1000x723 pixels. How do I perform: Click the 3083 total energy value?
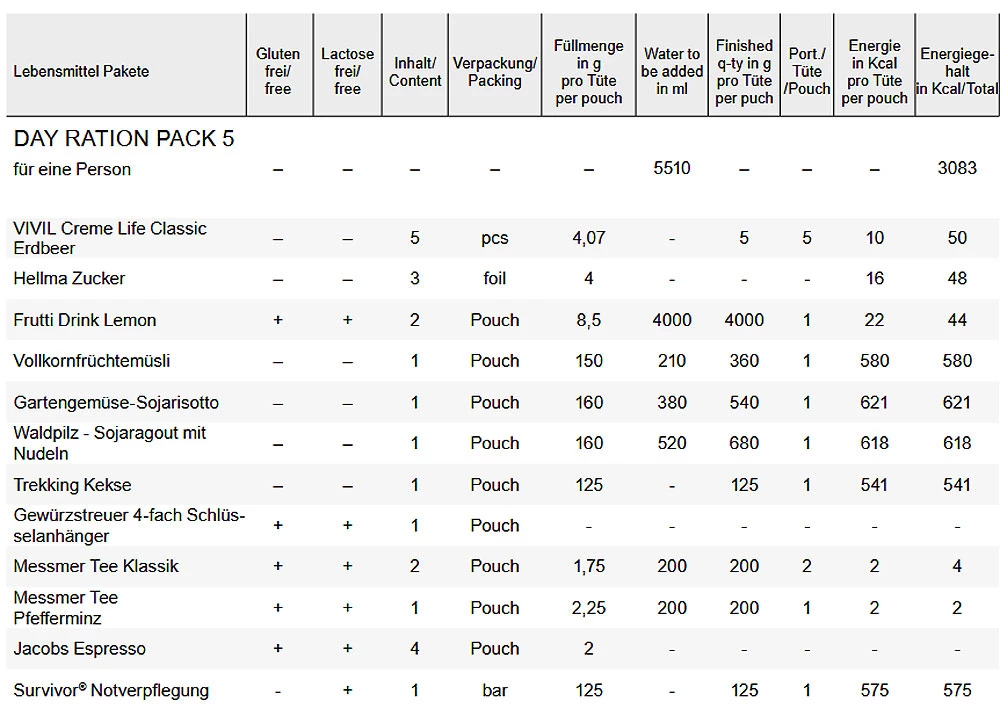[x=957, y=168]
